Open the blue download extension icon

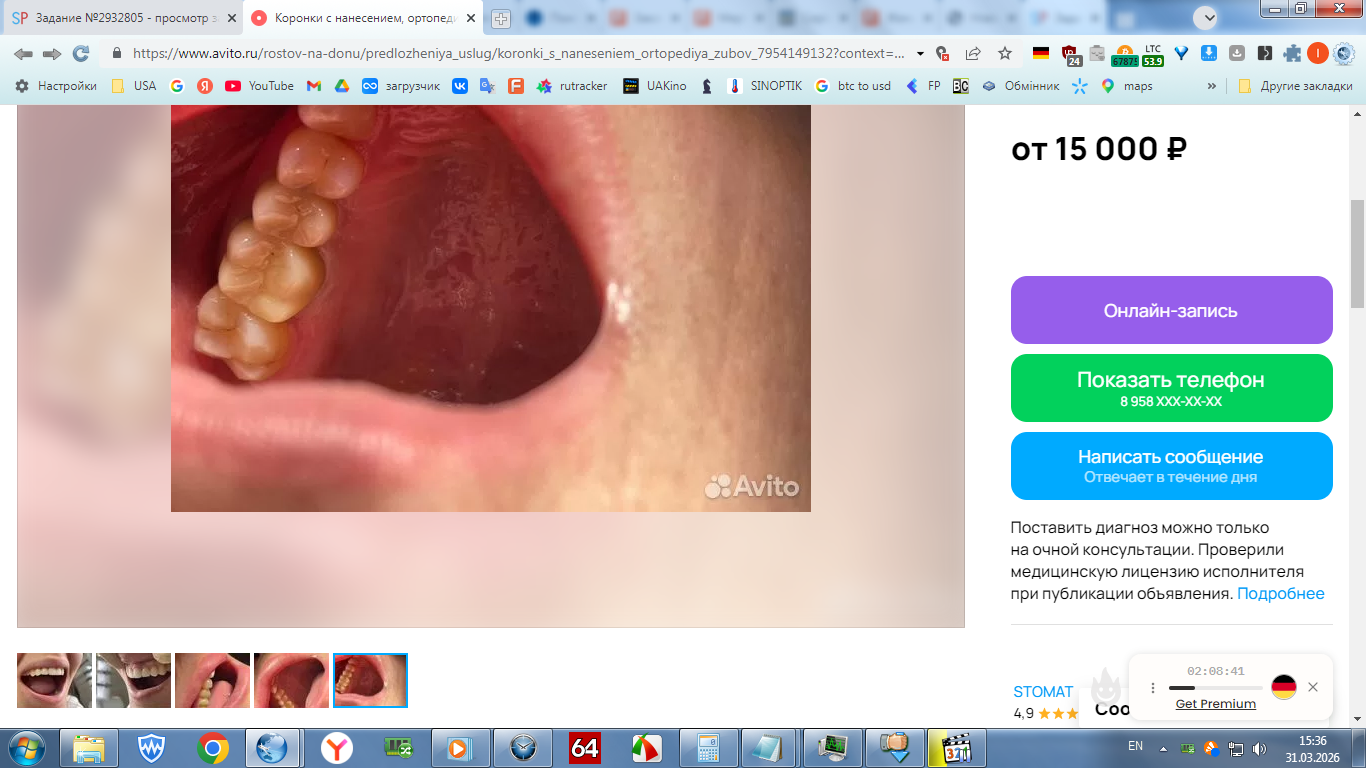[x=1209, y=53]
